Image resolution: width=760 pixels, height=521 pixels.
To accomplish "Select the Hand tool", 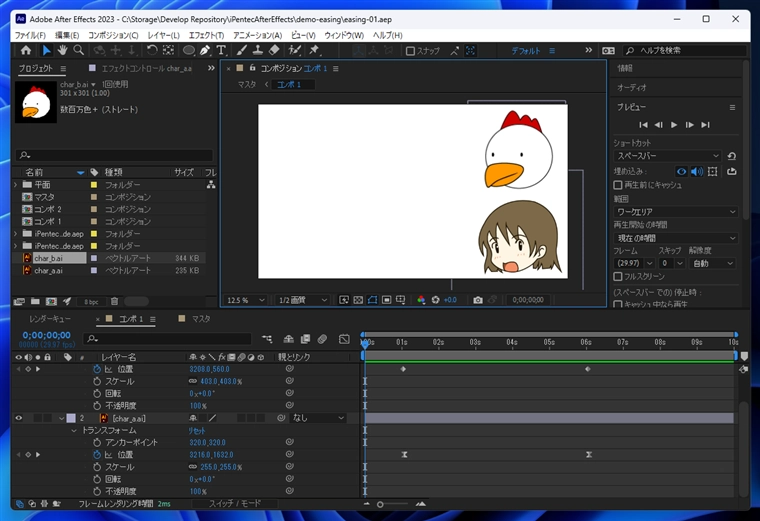I will [62, 50].
